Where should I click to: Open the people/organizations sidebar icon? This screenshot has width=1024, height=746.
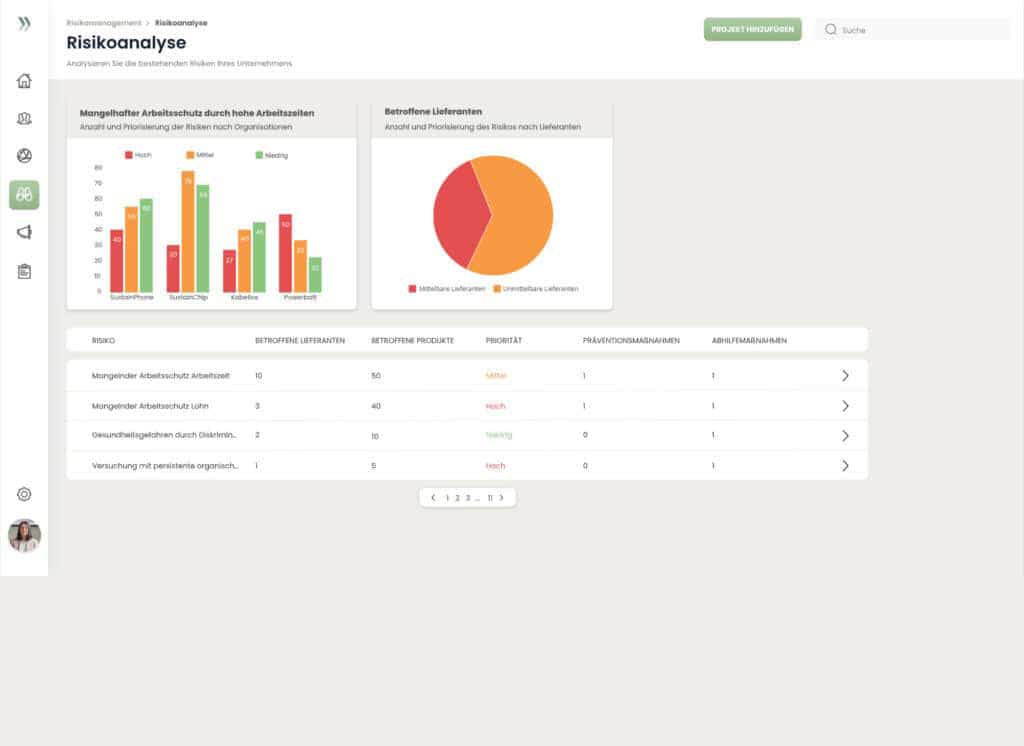tap(24, 118)
